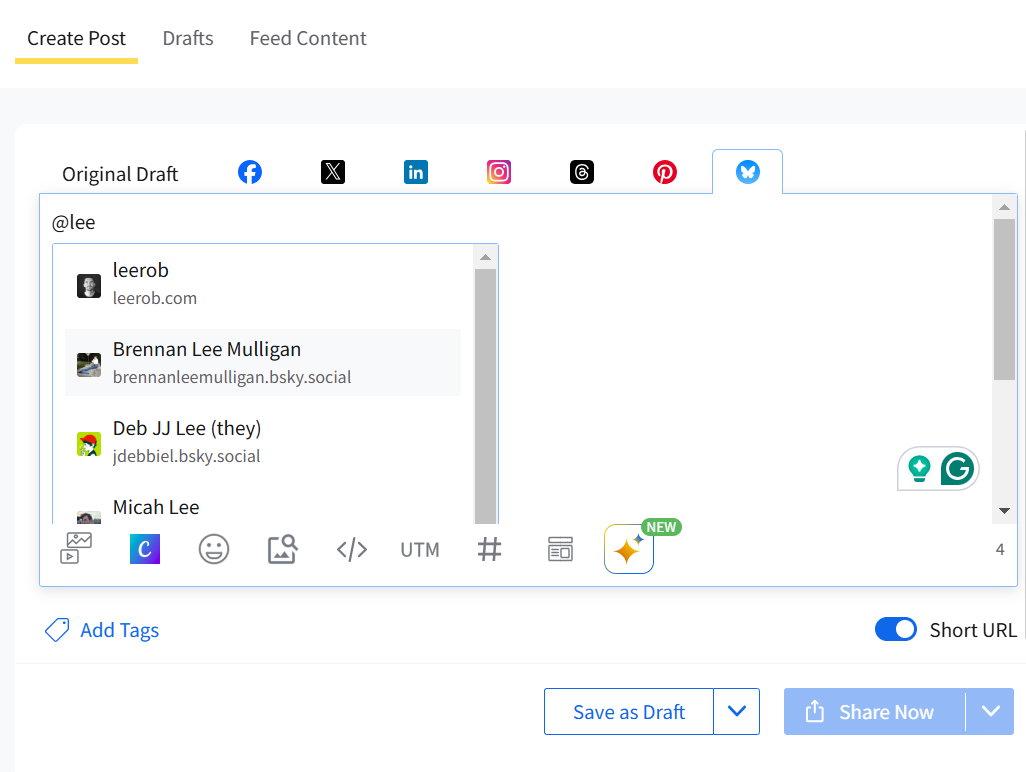This screenshot has height=772, width=1026.
Task: Open the emoji picker
Action: 213,549
